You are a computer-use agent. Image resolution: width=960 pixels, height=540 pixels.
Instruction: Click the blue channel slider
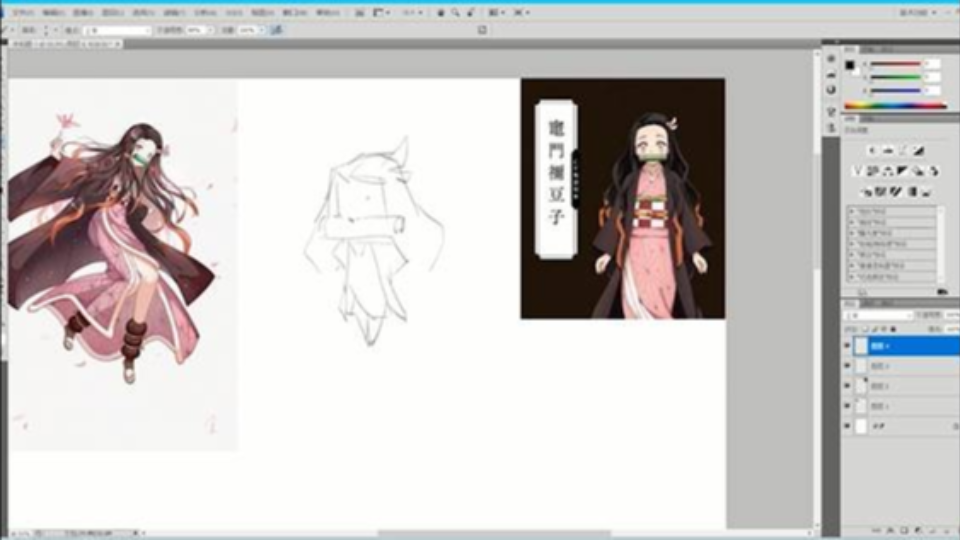click(x=896, y=91)
